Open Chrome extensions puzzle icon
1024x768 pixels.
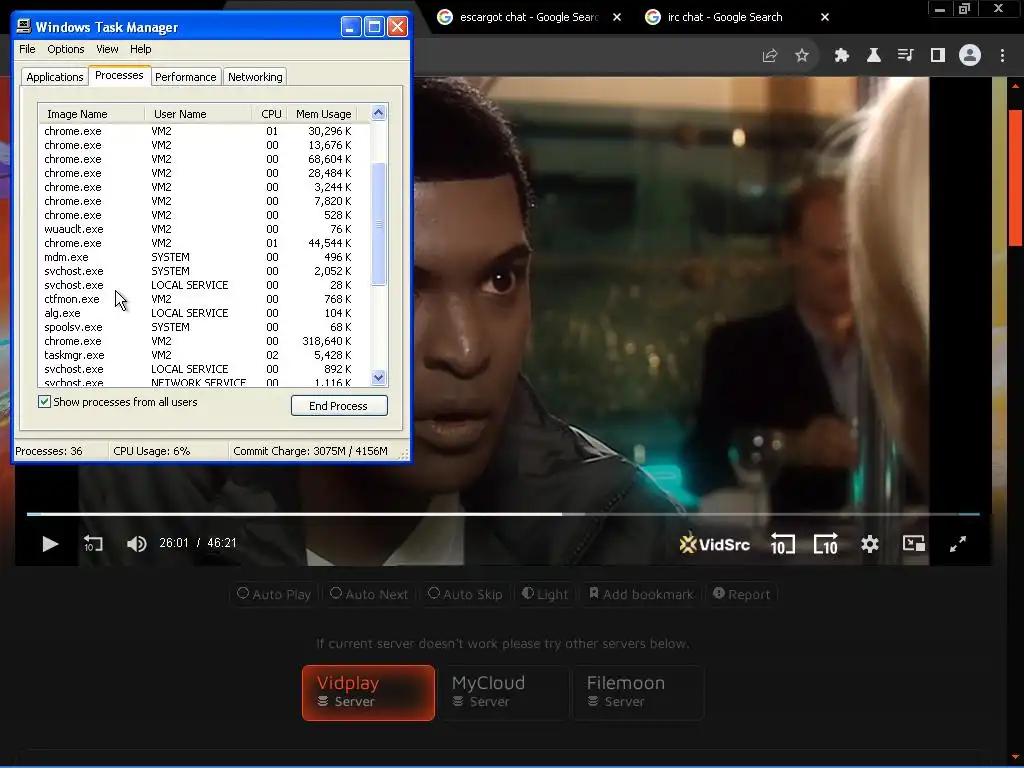click(842, 56)
